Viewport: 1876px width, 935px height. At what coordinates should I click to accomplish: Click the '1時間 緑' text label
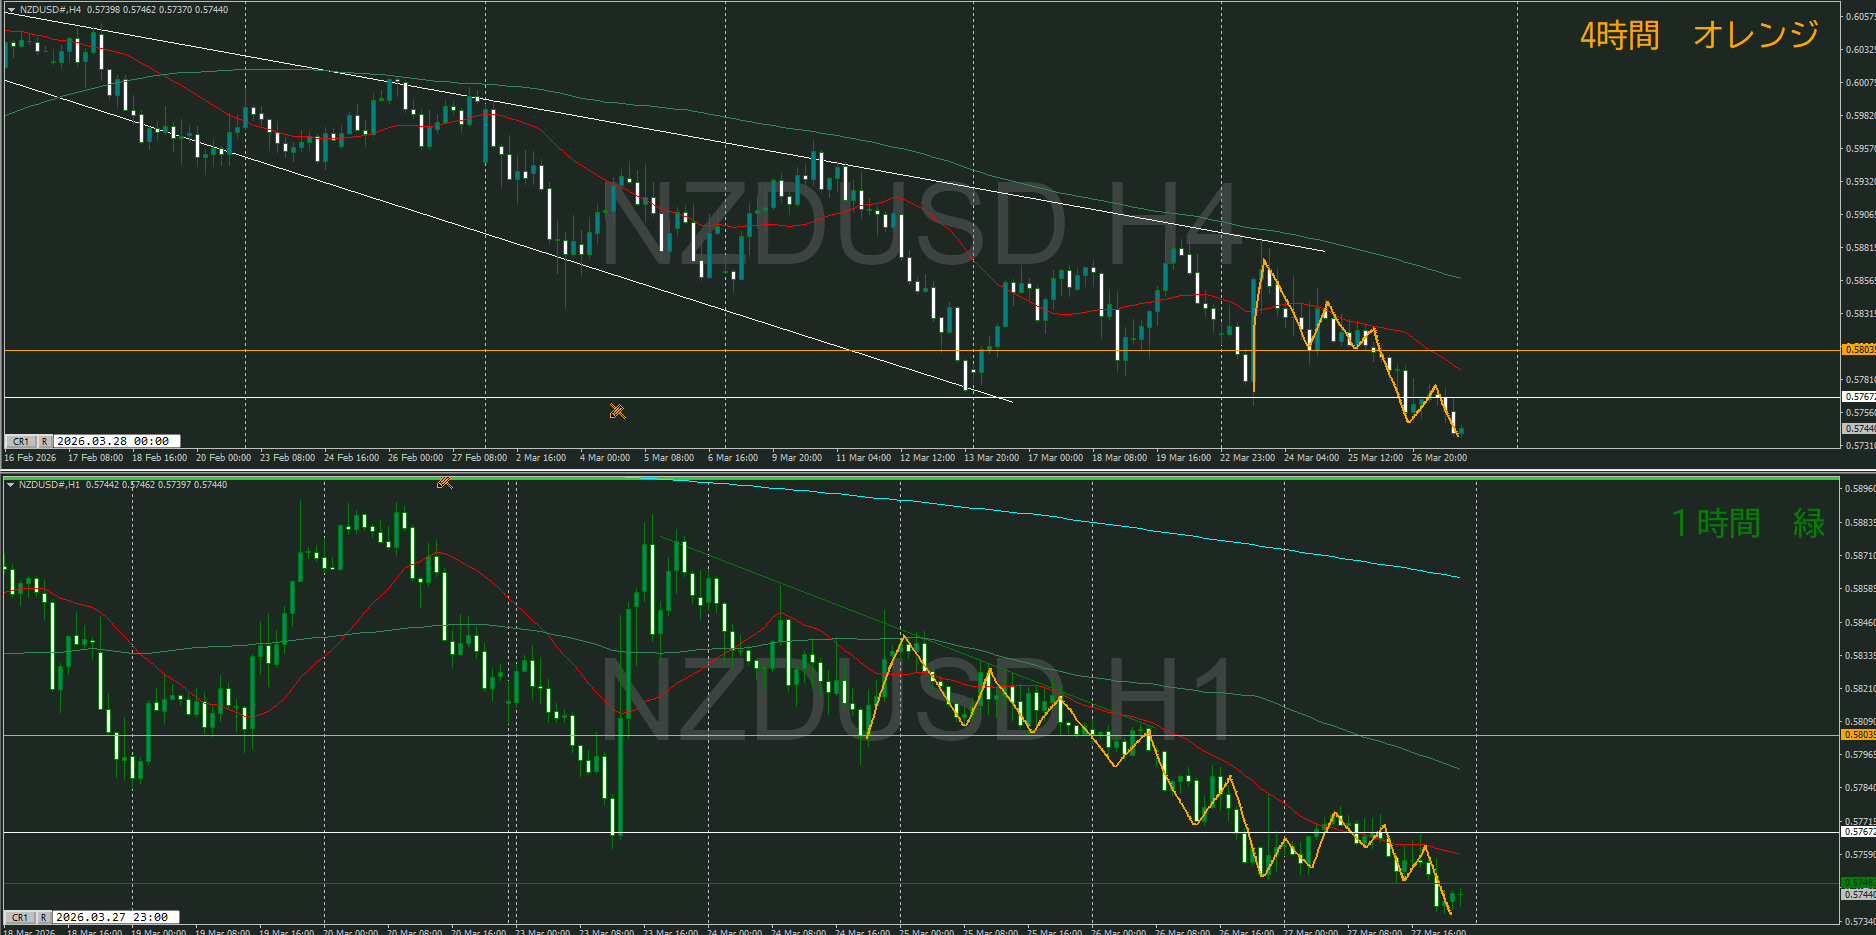point(1748,523)
